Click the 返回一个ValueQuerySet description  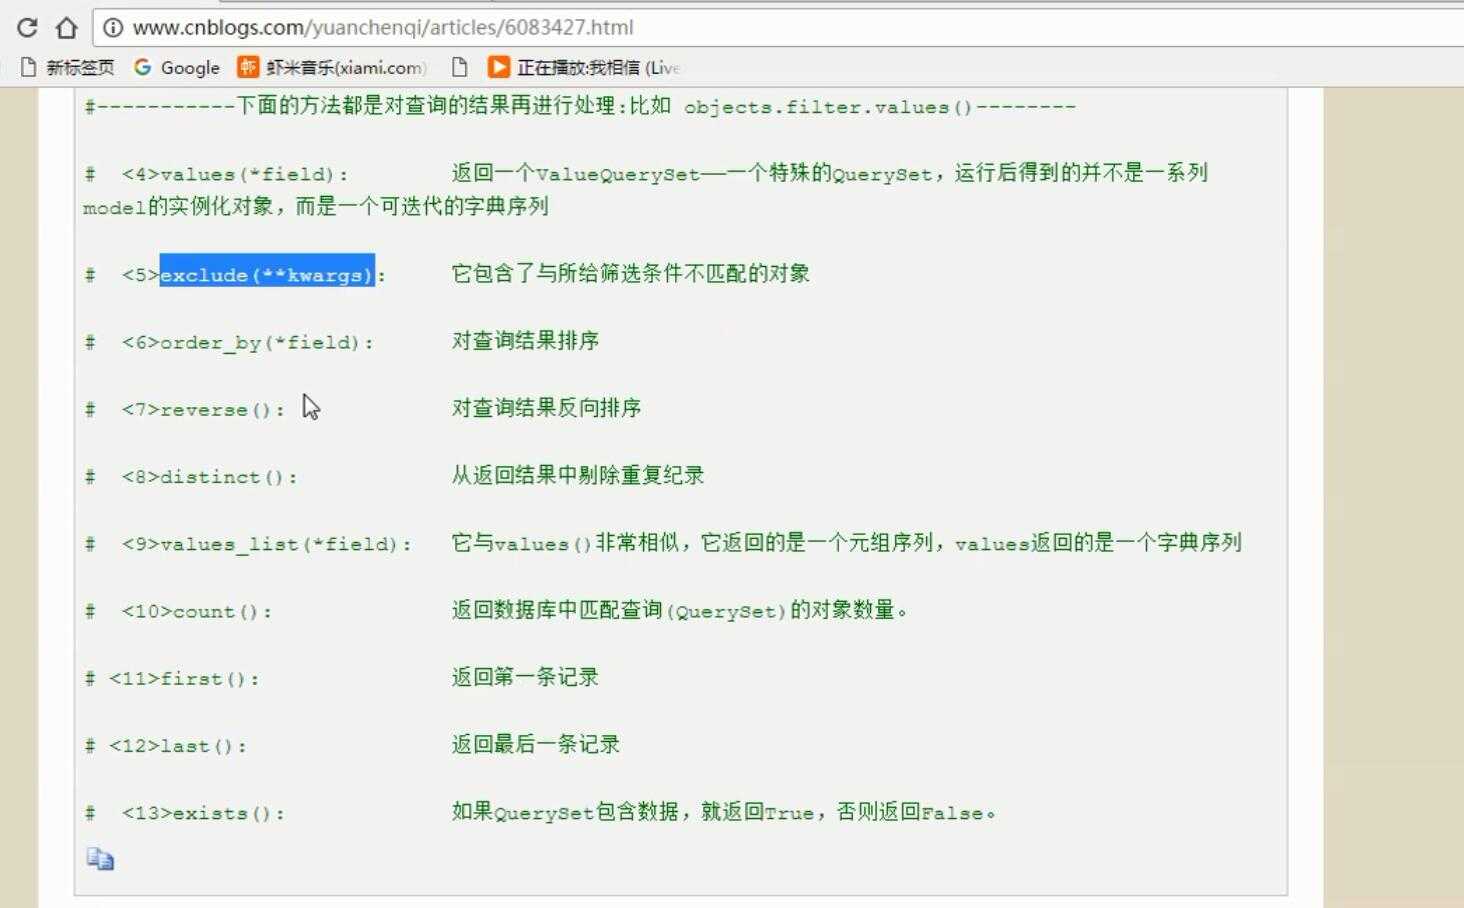pyautogui.click(x=830, y=173)
